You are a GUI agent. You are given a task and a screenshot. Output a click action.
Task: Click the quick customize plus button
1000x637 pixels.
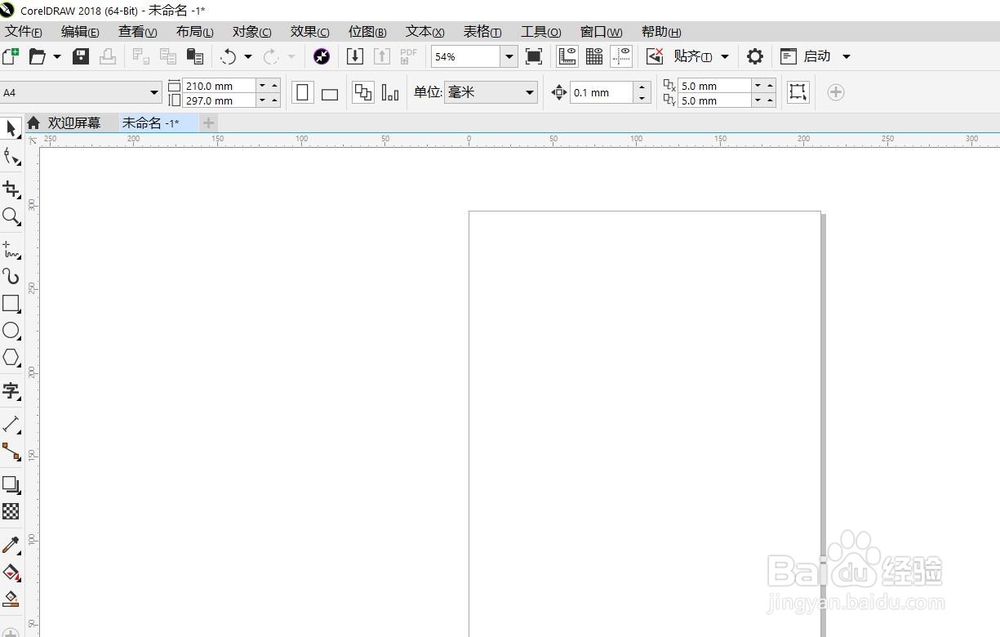[835, 92]
